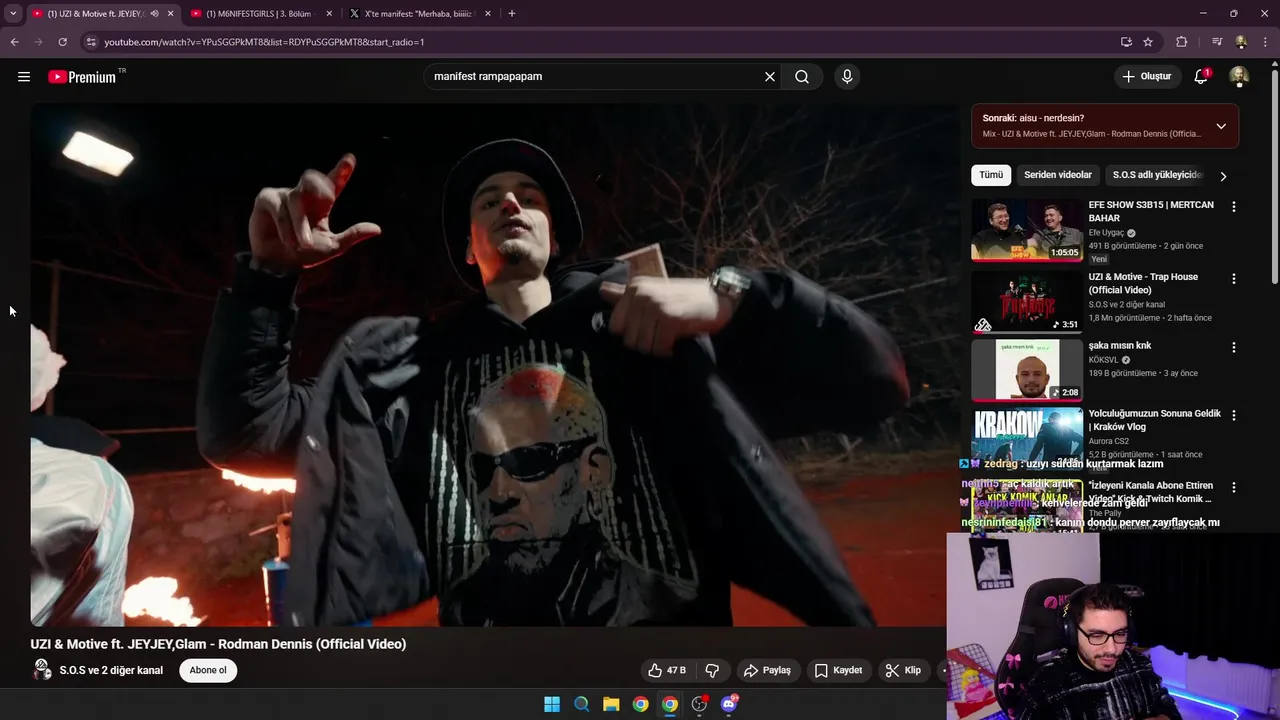
Task: Select the Tümü filter chip
Action: click(991, 175)
